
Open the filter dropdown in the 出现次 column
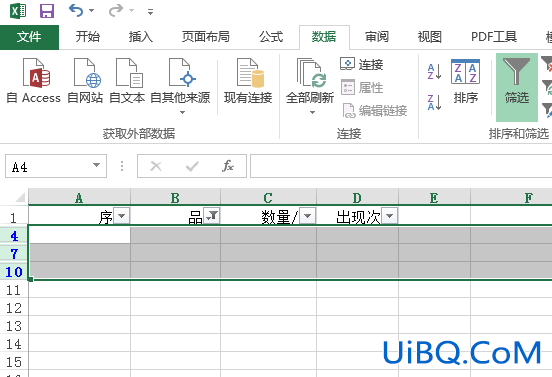390,216
